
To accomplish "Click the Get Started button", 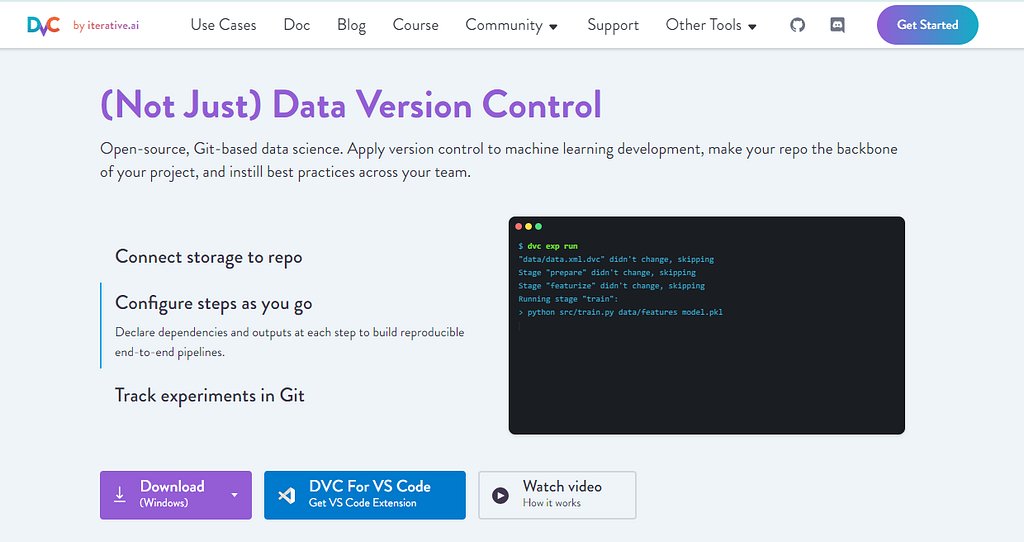I will [x=927, y=25].
